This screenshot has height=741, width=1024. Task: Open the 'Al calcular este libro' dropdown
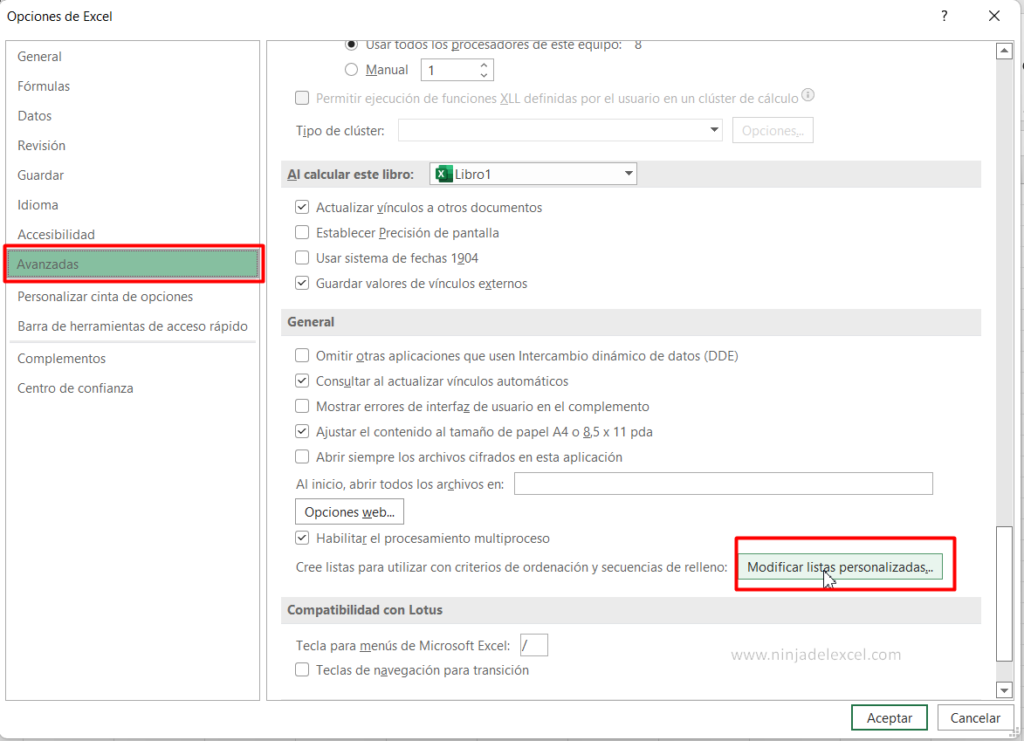pos(628,173)
